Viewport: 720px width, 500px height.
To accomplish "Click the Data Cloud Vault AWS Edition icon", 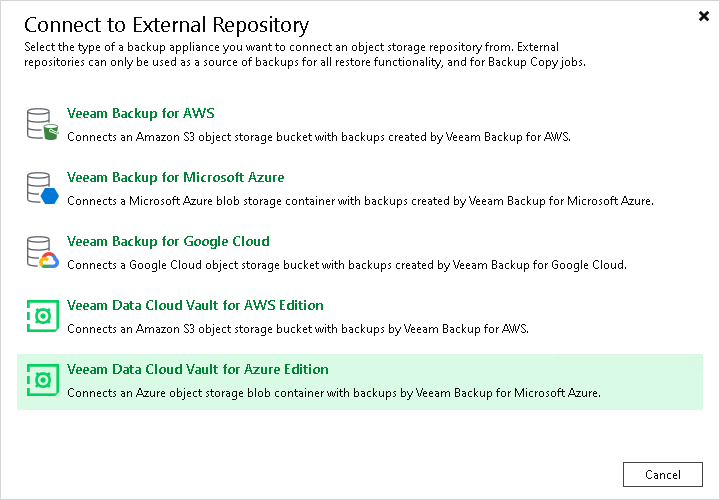I will click(42, 316).
